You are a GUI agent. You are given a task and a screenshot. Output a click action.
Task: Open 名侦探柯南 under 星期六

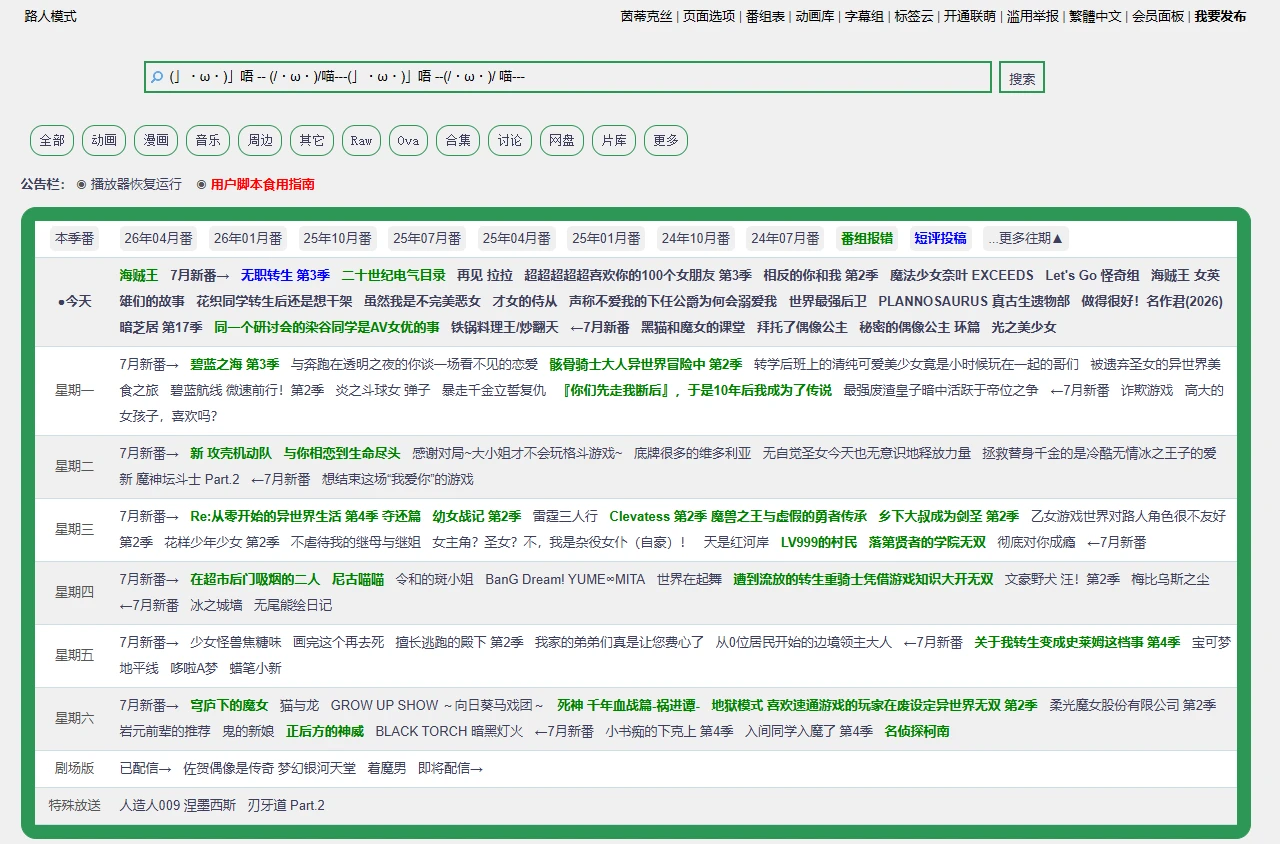[917, 731]
